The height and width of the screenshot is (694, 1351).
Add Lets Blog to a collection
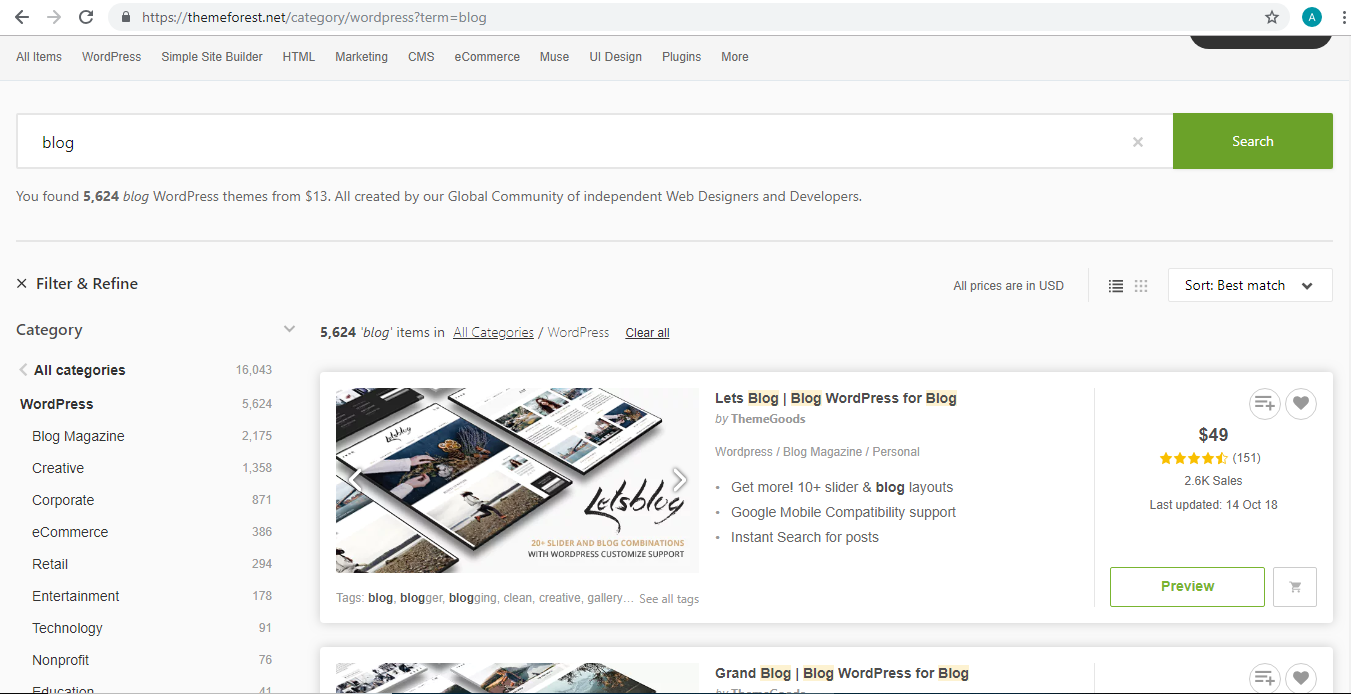[x=1265, y=404]
